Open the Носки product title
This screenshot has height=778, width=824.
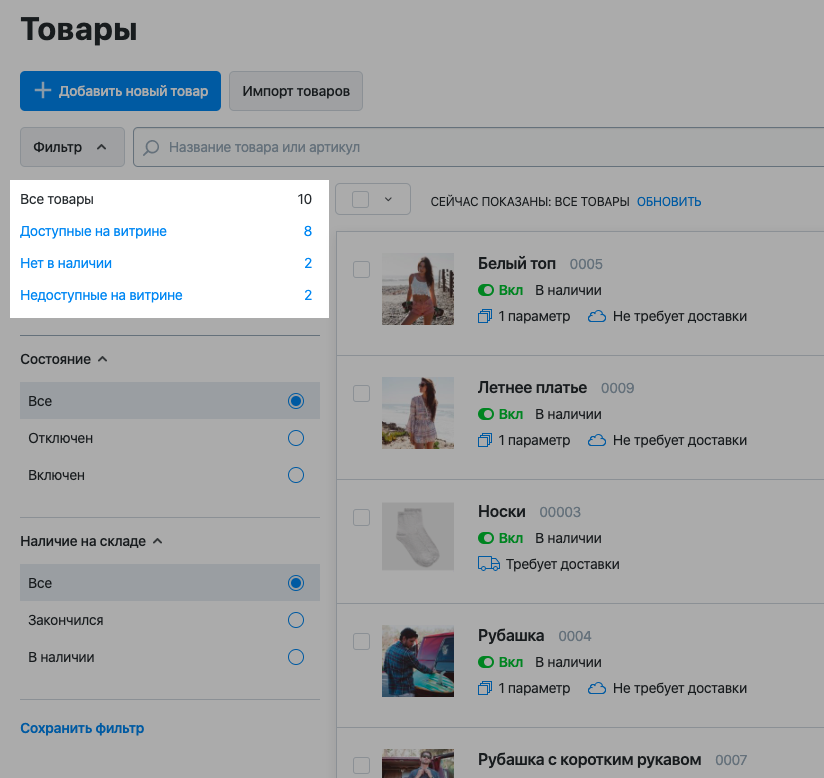click(x=502, y=511)
